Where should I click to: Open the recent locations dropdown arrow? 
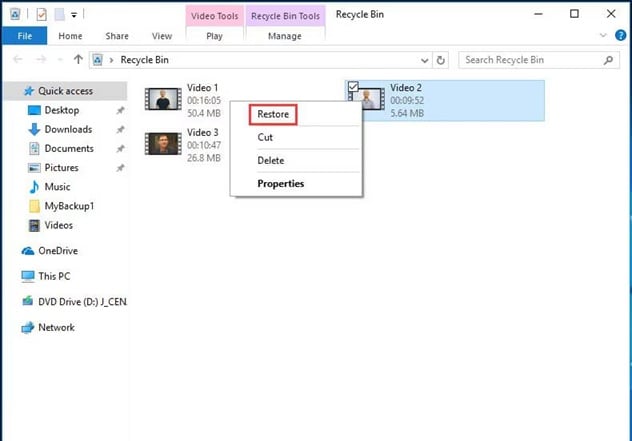[x=60, y=60]
